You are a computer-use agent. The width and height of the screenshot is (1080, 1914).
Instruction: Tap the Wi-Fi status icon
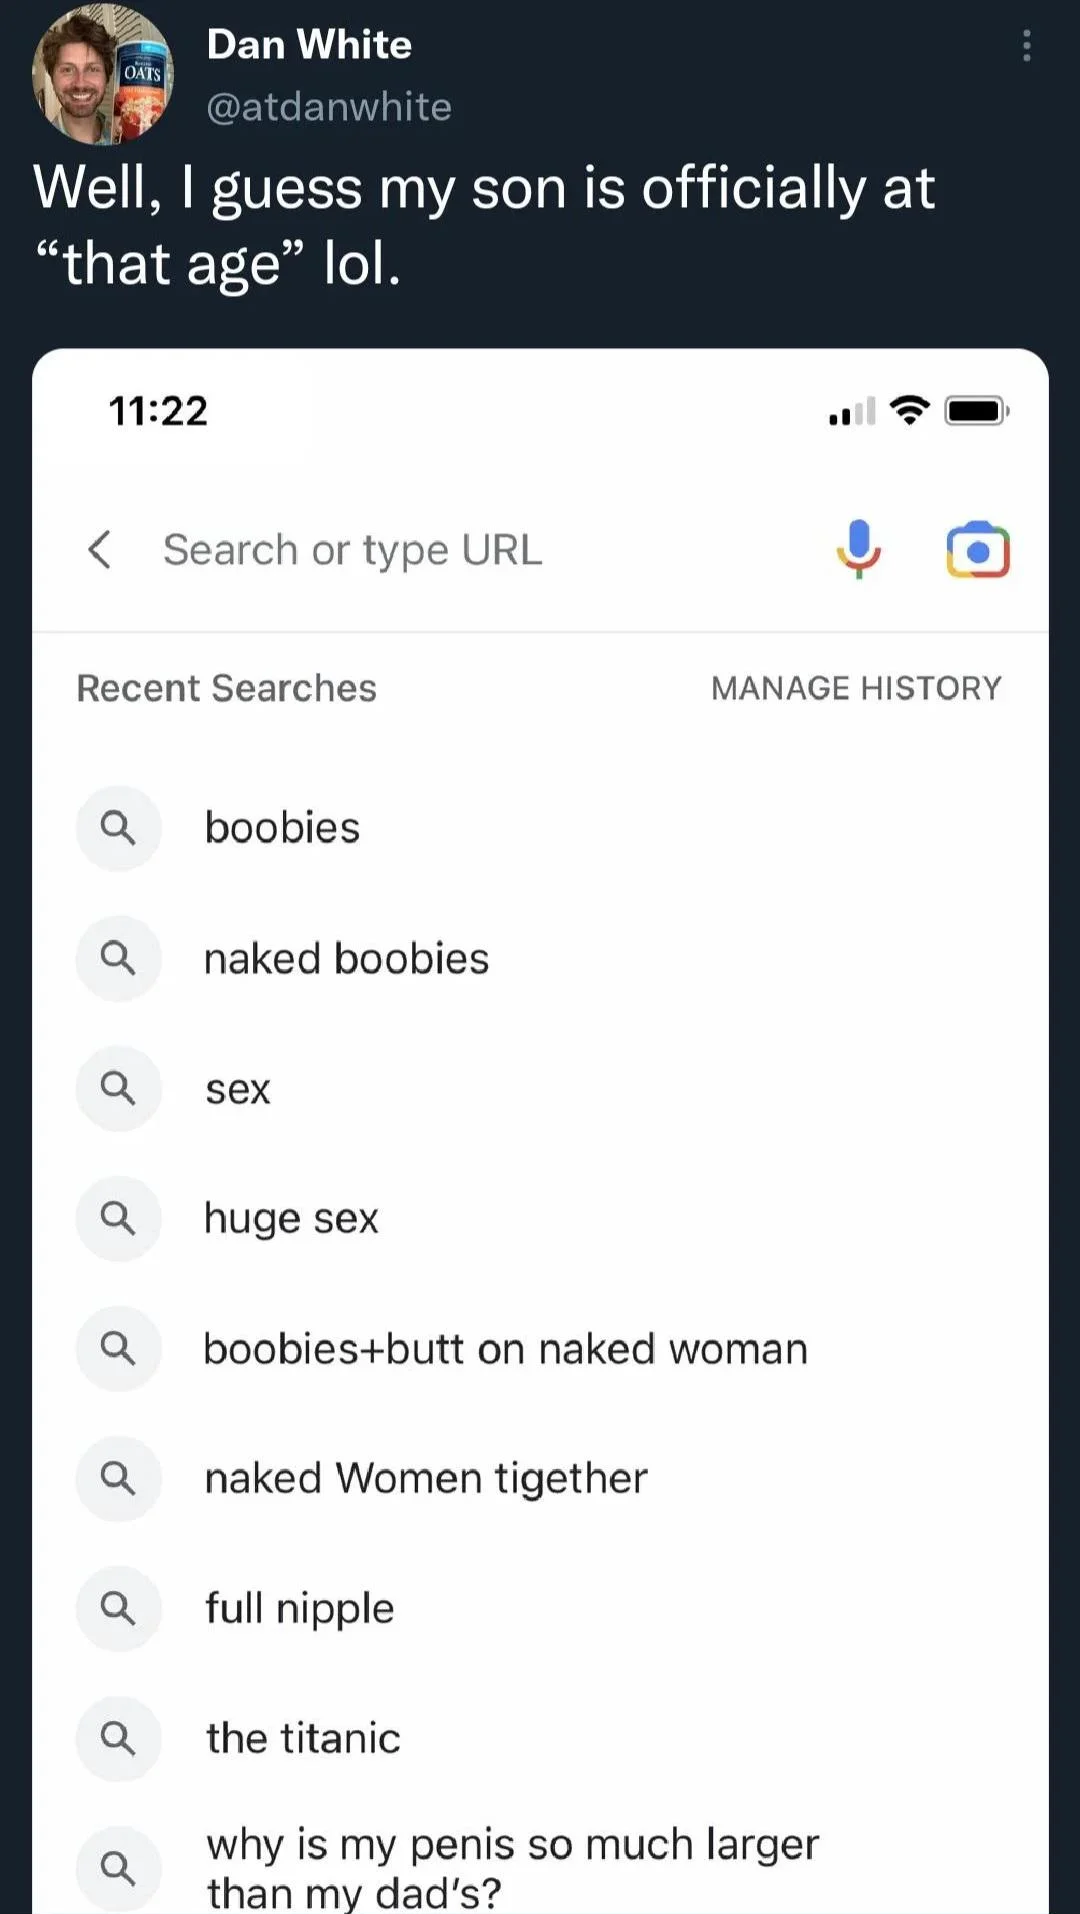pyautogui.click(x=909, y=410)
